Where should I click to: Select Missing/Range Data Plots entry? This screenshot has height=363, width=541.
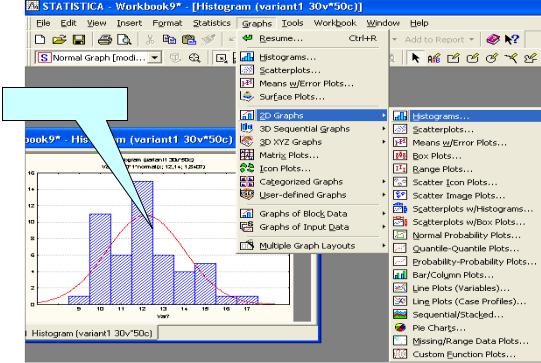[x=471, y=341]
